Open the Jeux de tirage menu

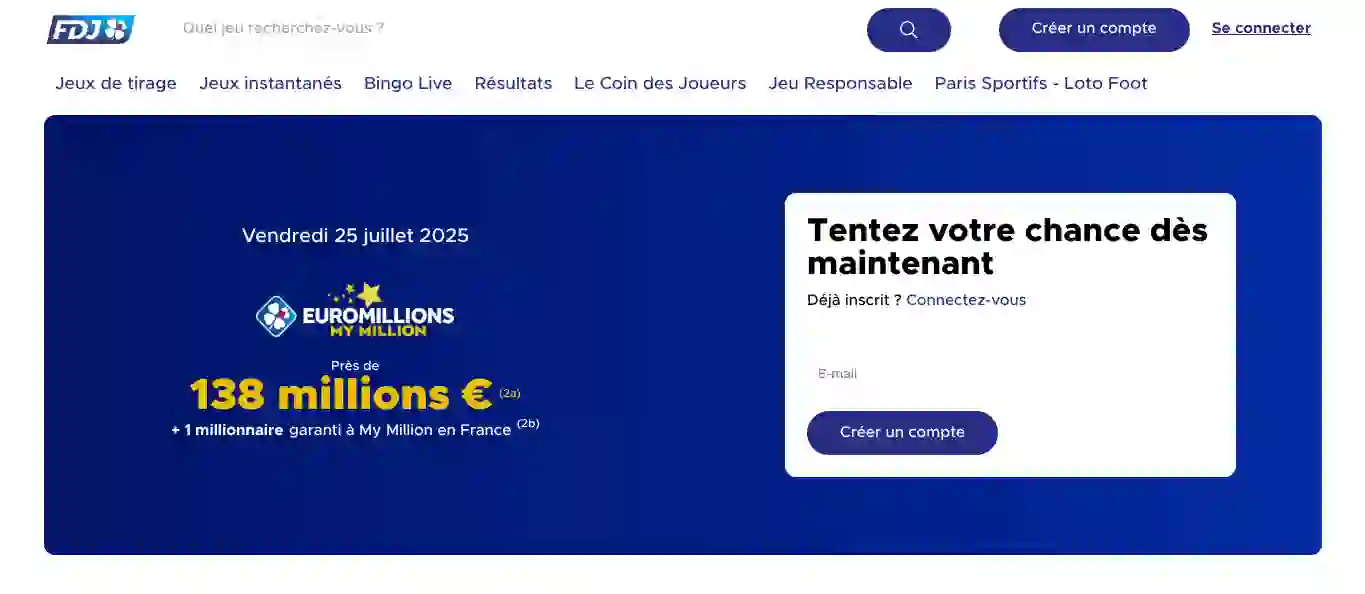pos(116,84)
